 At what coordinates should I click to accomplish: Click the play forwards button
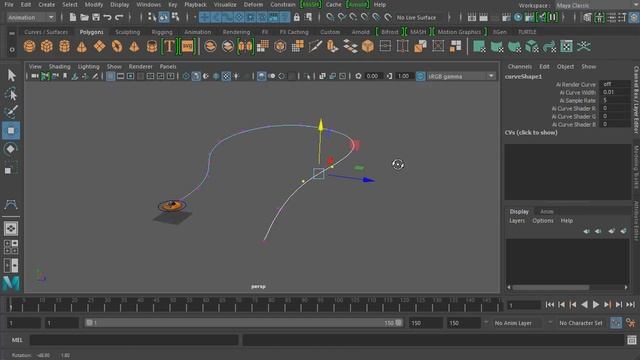(x=596, y=304)
